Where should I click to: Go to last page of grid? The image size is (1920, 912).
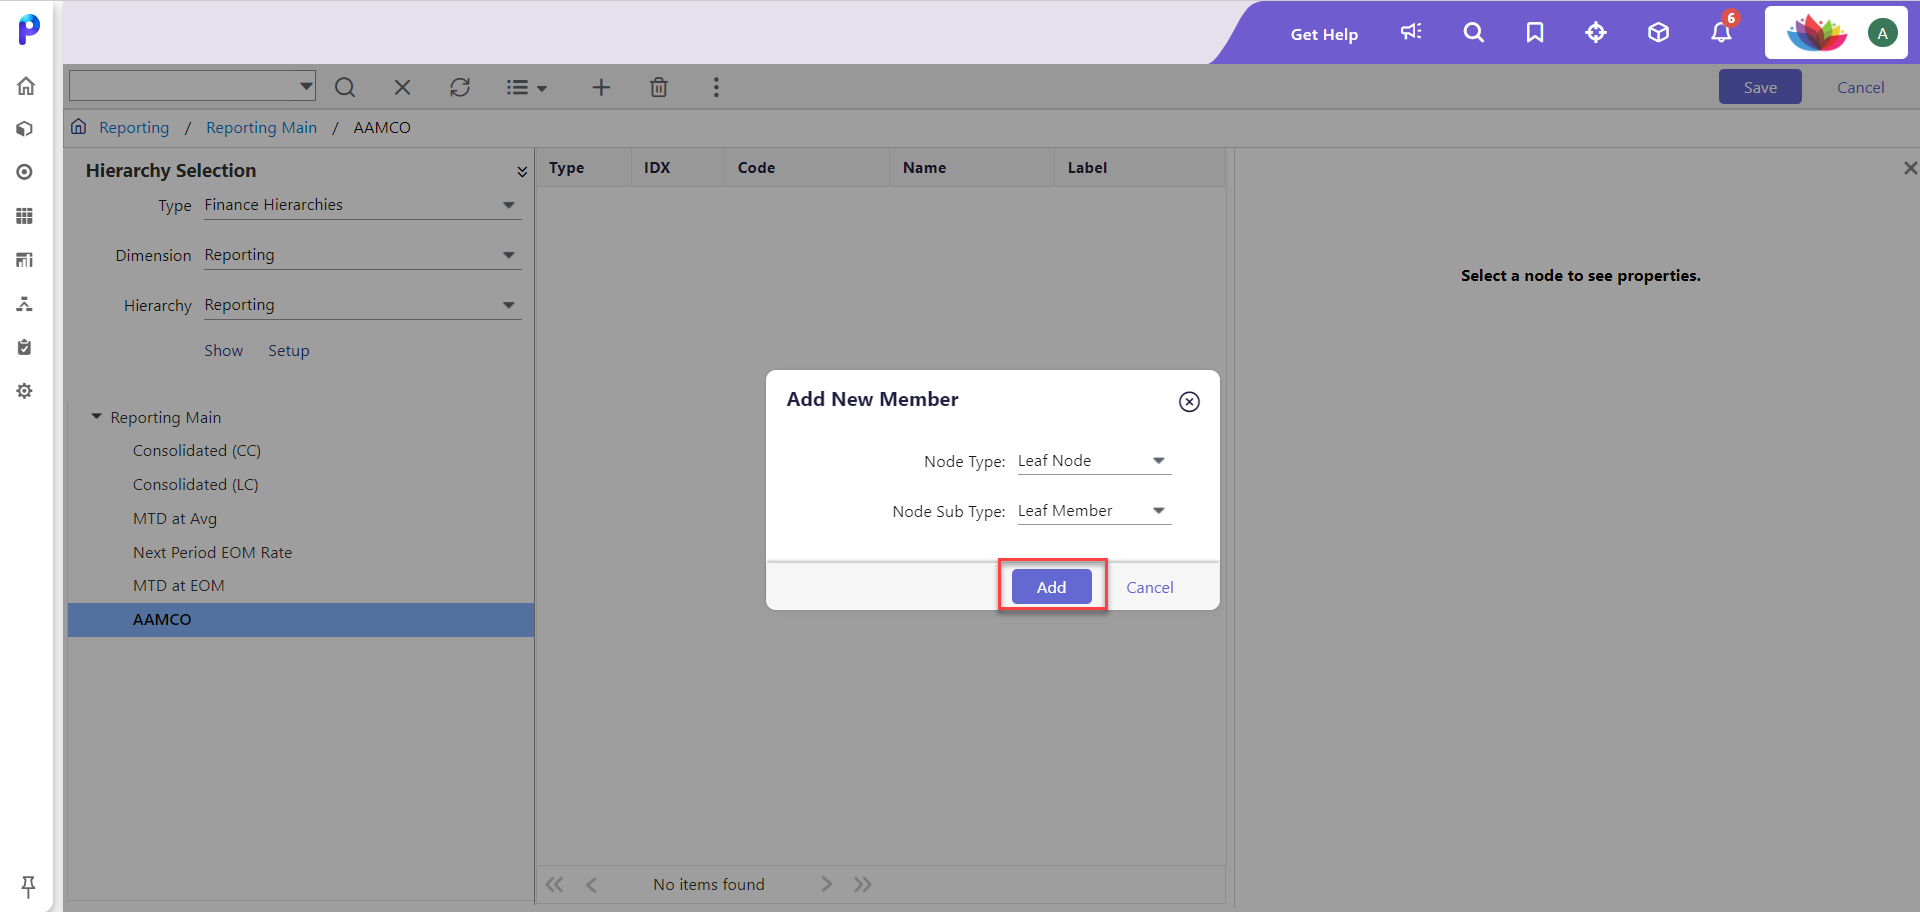(863, 885)
